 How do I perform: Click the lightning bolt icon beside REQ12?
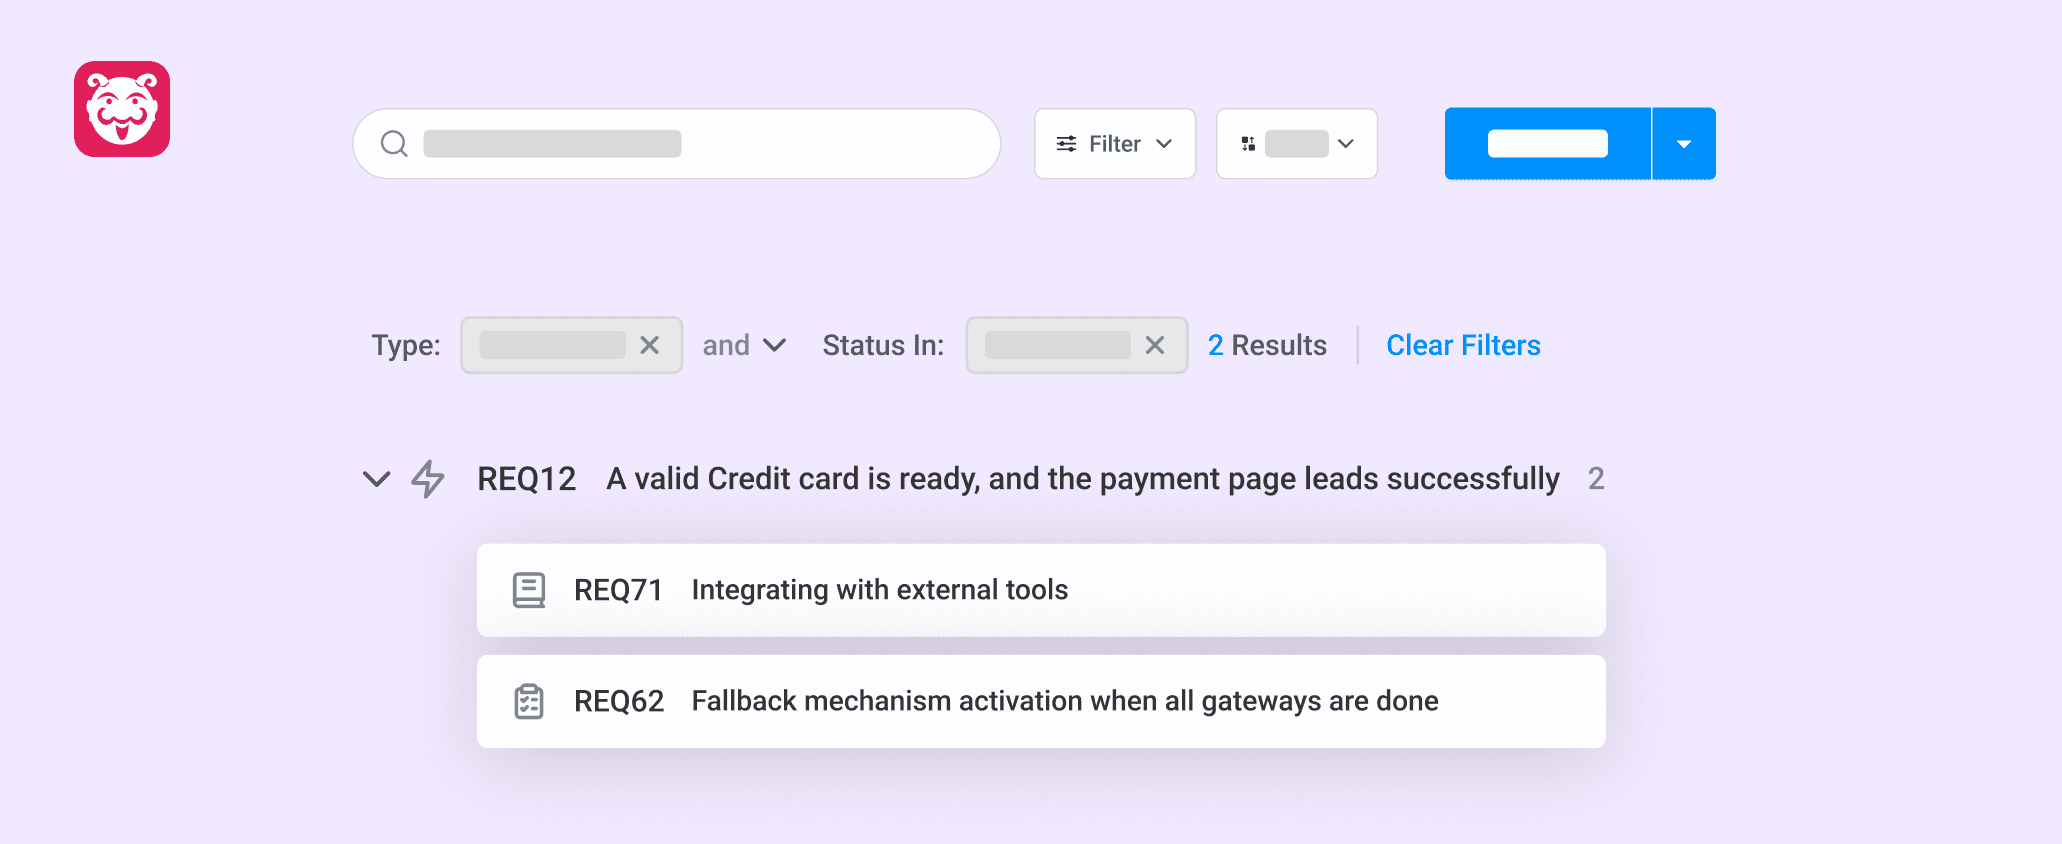click(x=428, y=479)
